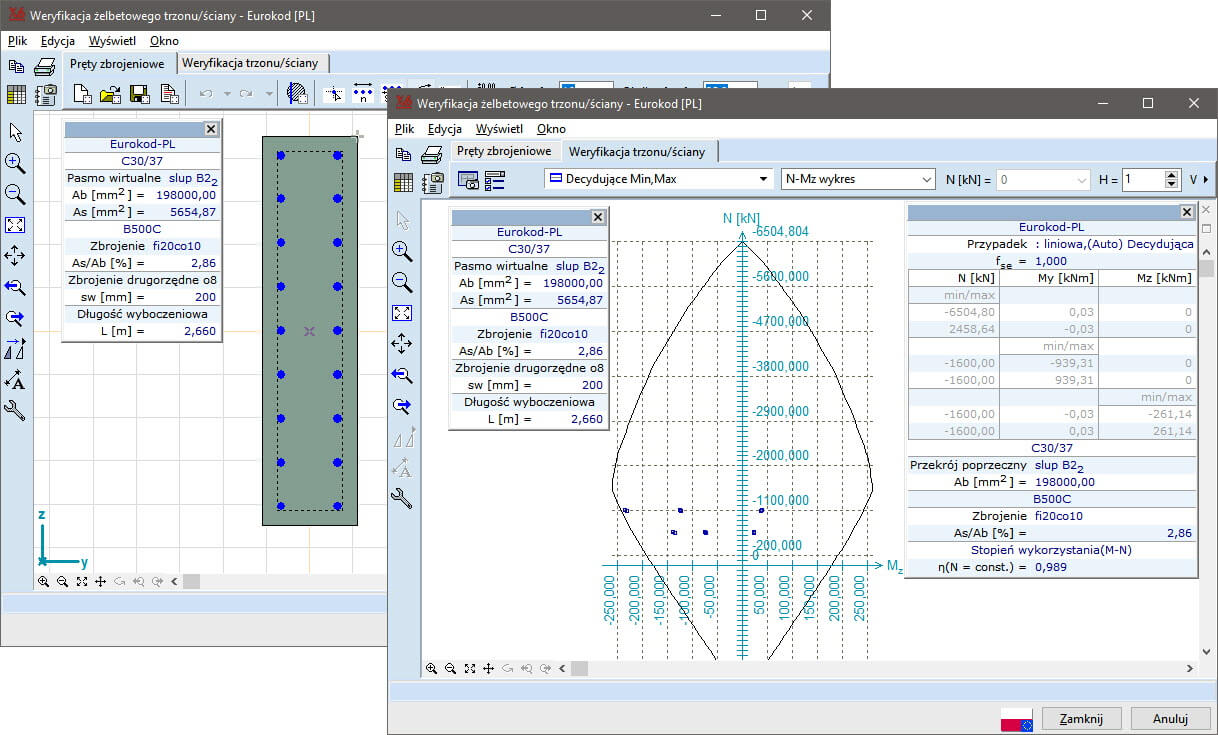Click the fit-to-window icon in back window sidebar
Viewport: 1218px width, 735px height.
click(x=15, y=225)
